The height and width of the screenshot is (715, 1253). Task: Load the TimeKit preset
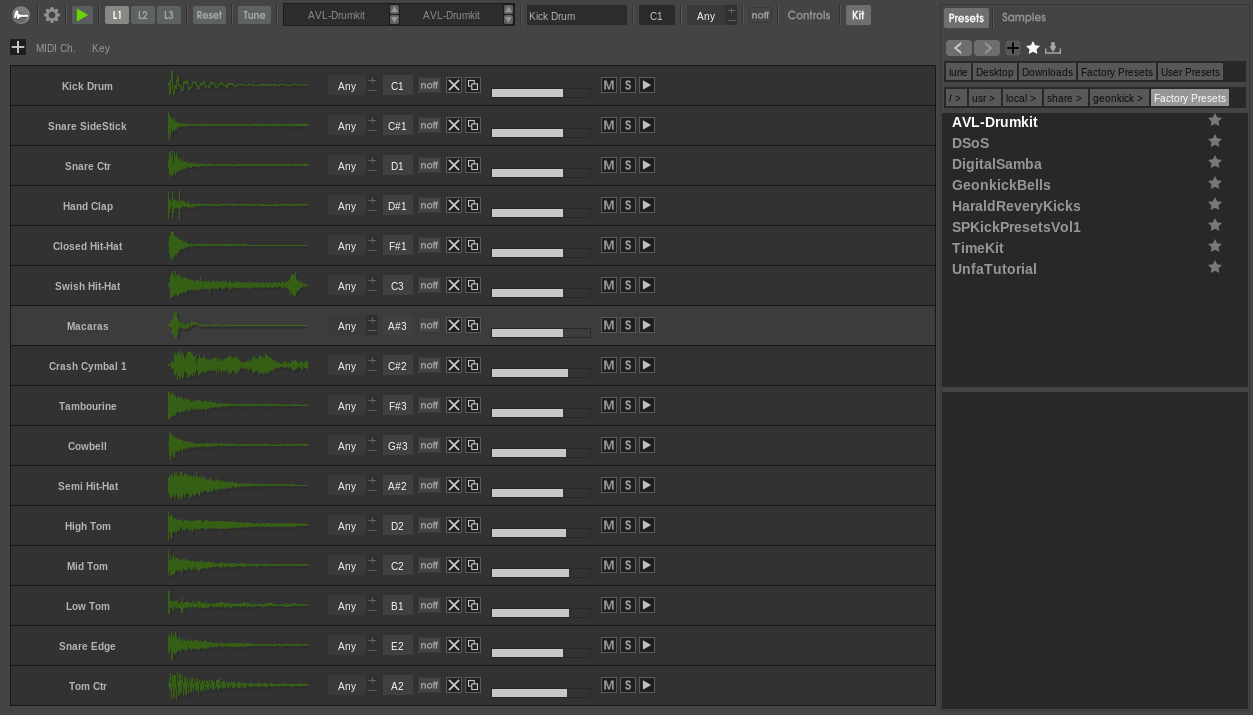coord(977,248)
